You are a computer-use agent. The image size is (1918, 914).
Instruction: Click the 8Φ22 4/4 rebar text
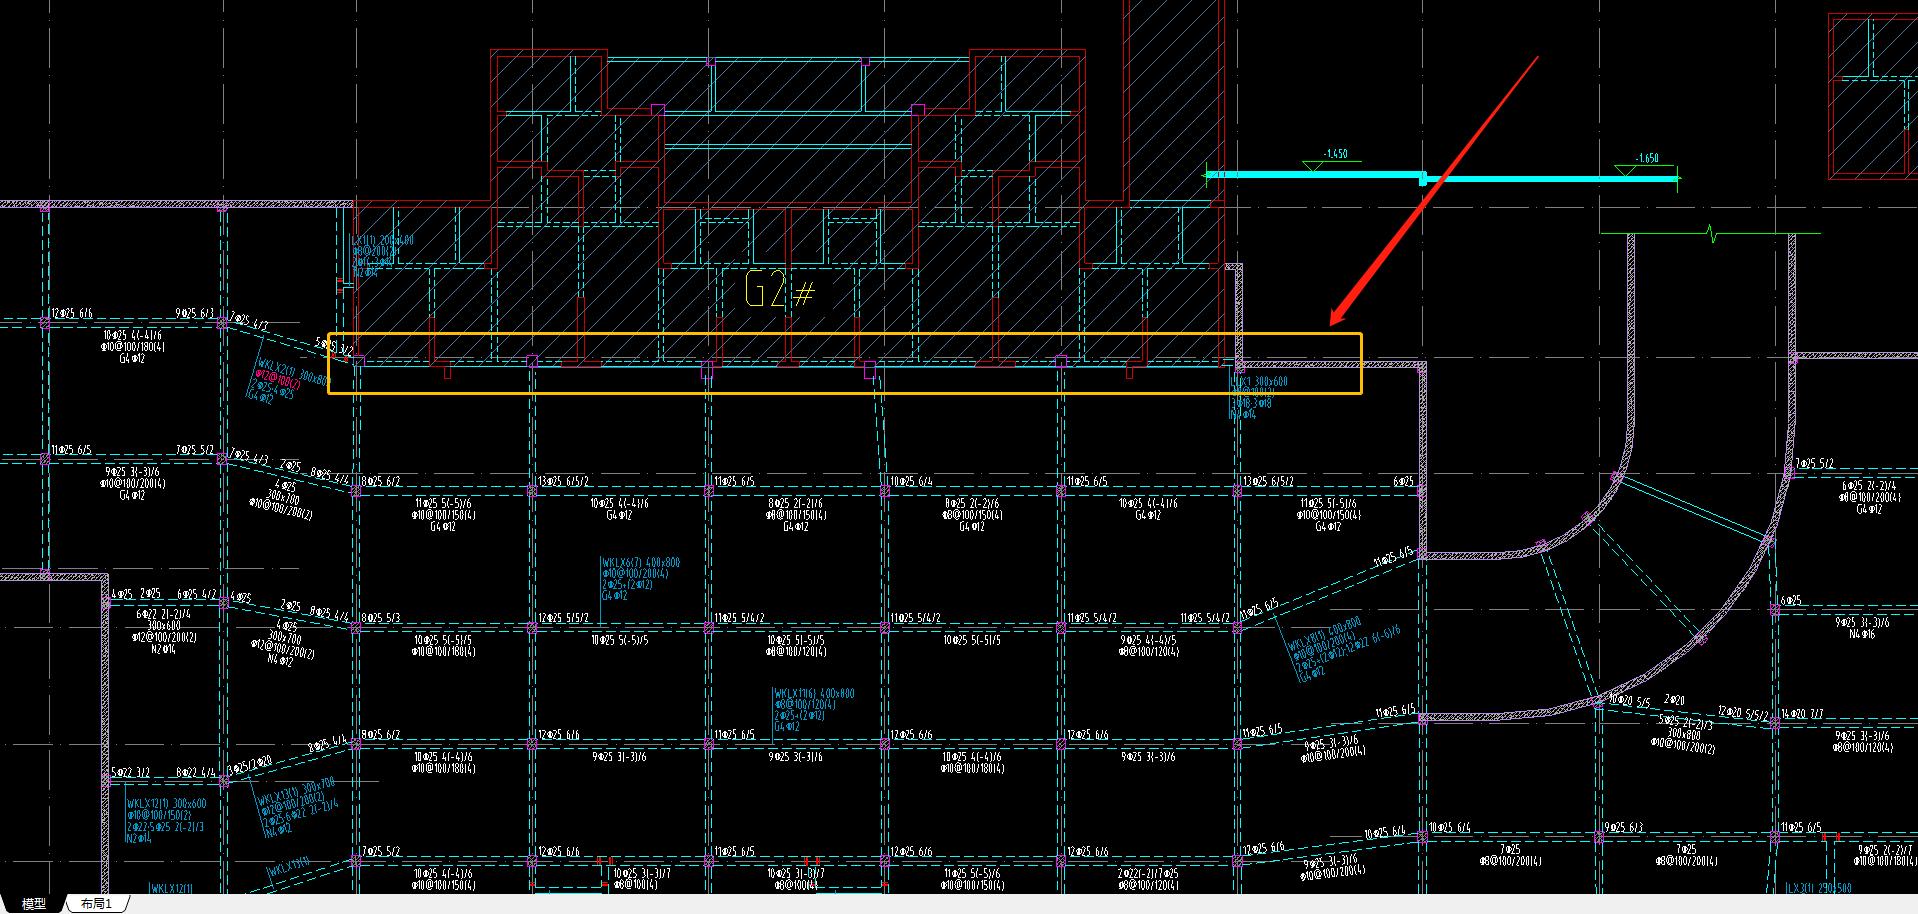195,773
